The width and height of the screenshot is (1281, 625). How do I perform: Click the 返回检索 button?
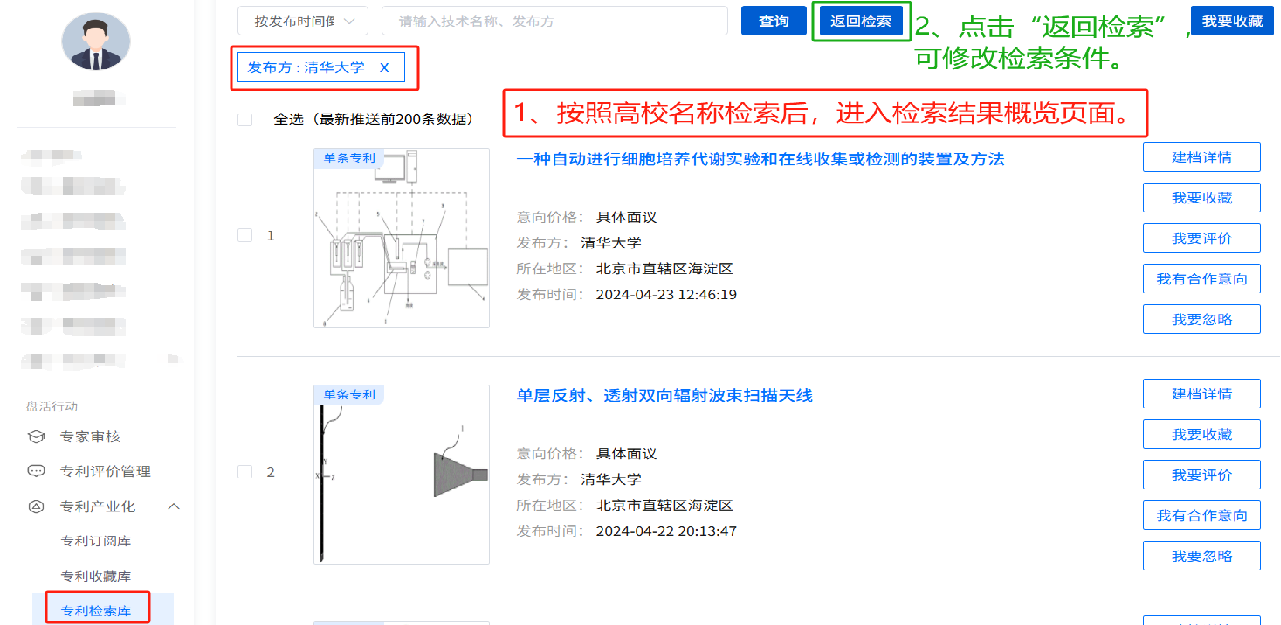pos(860,21)
